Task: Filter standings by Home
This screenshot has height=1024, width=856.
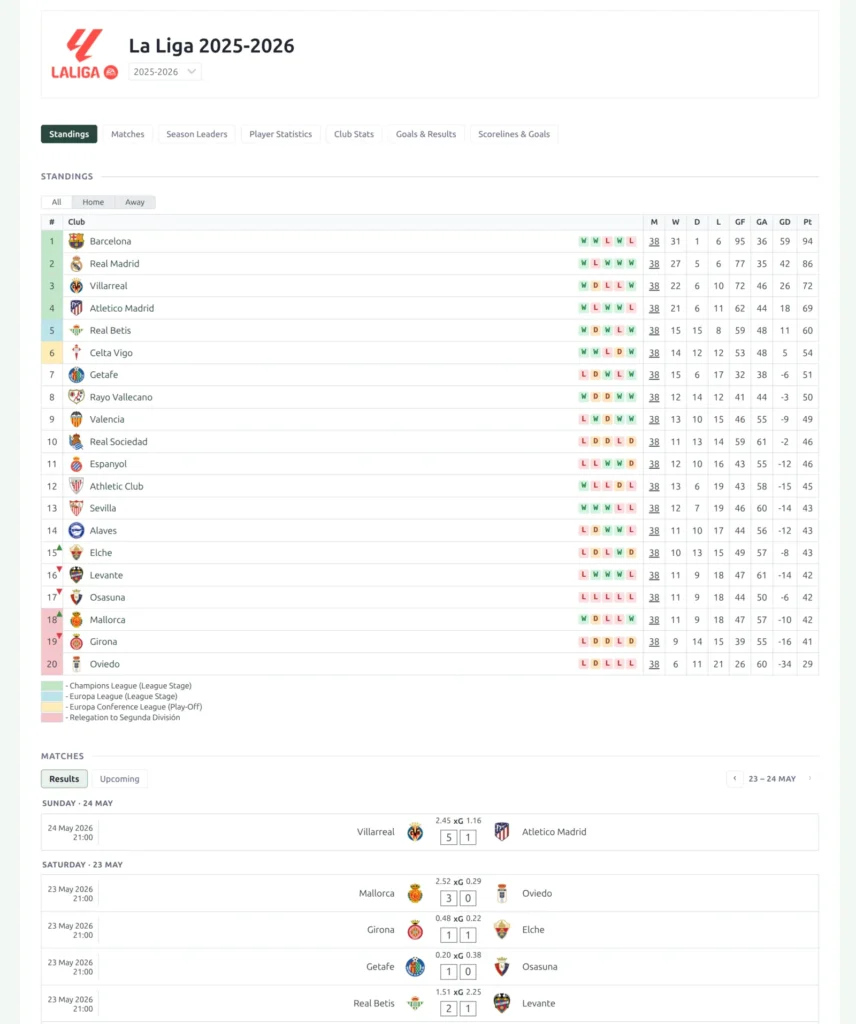Action: click(93, 202)
